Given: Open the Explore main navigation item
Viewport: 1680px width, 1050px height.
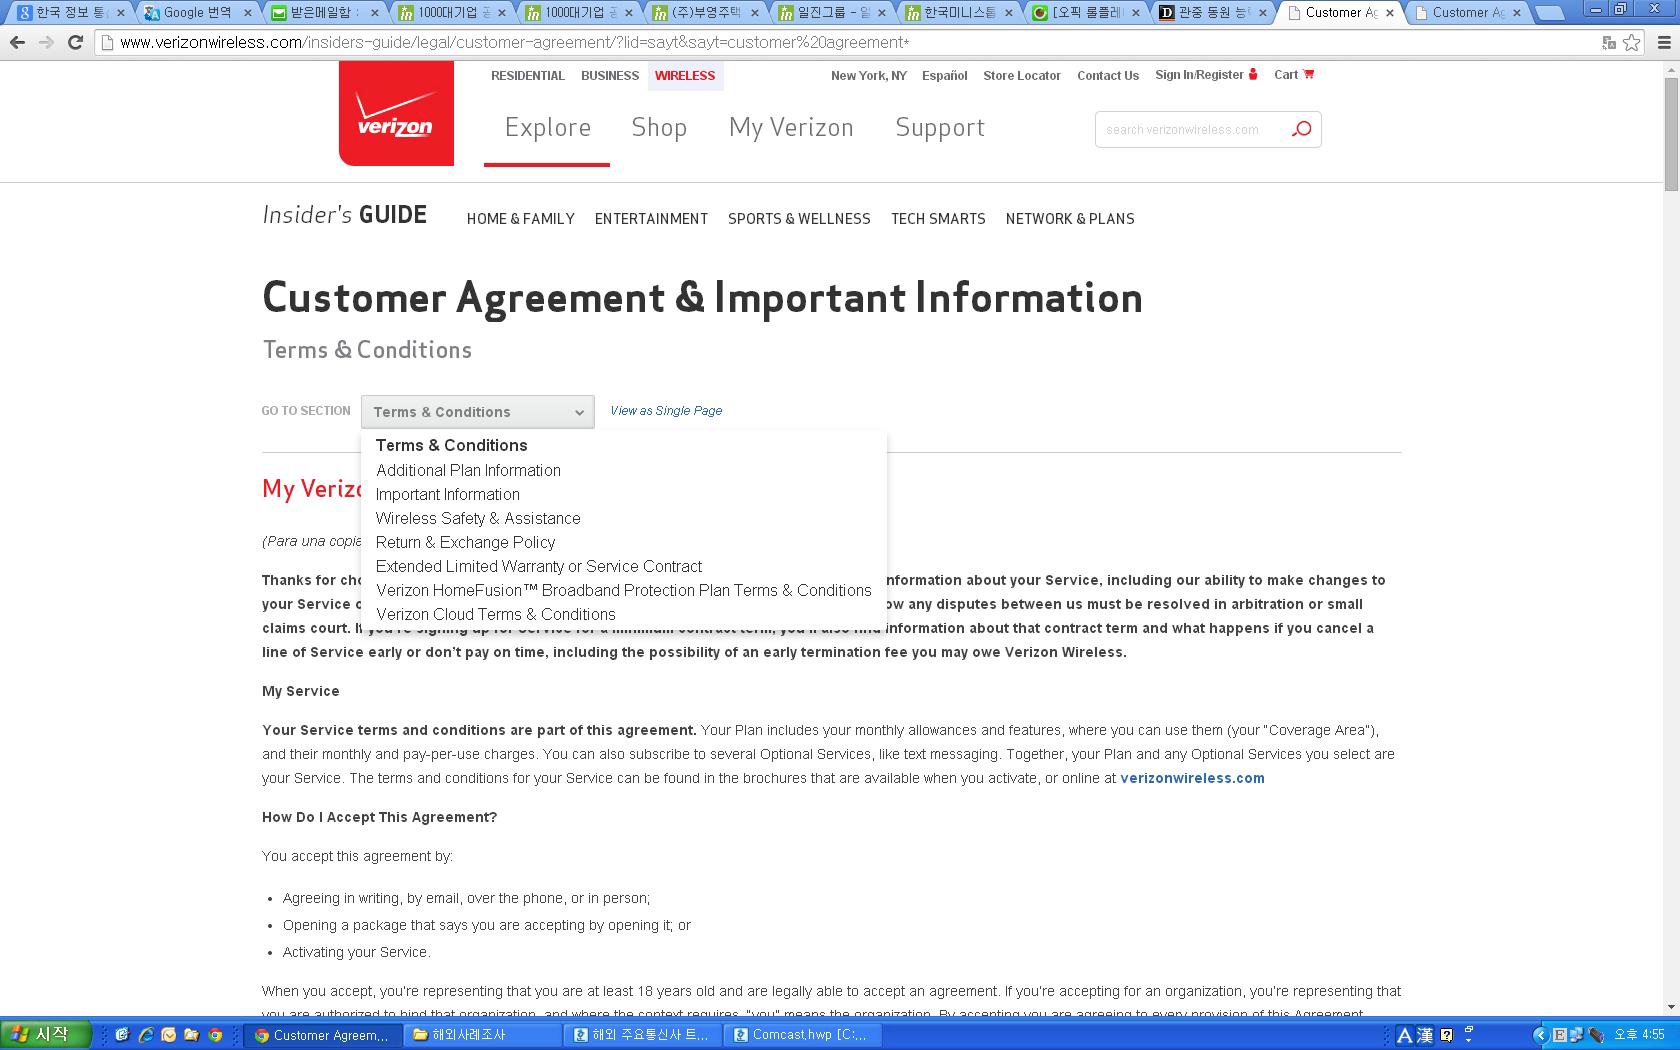Looking at the screenshot, I should tap(548, 128).
